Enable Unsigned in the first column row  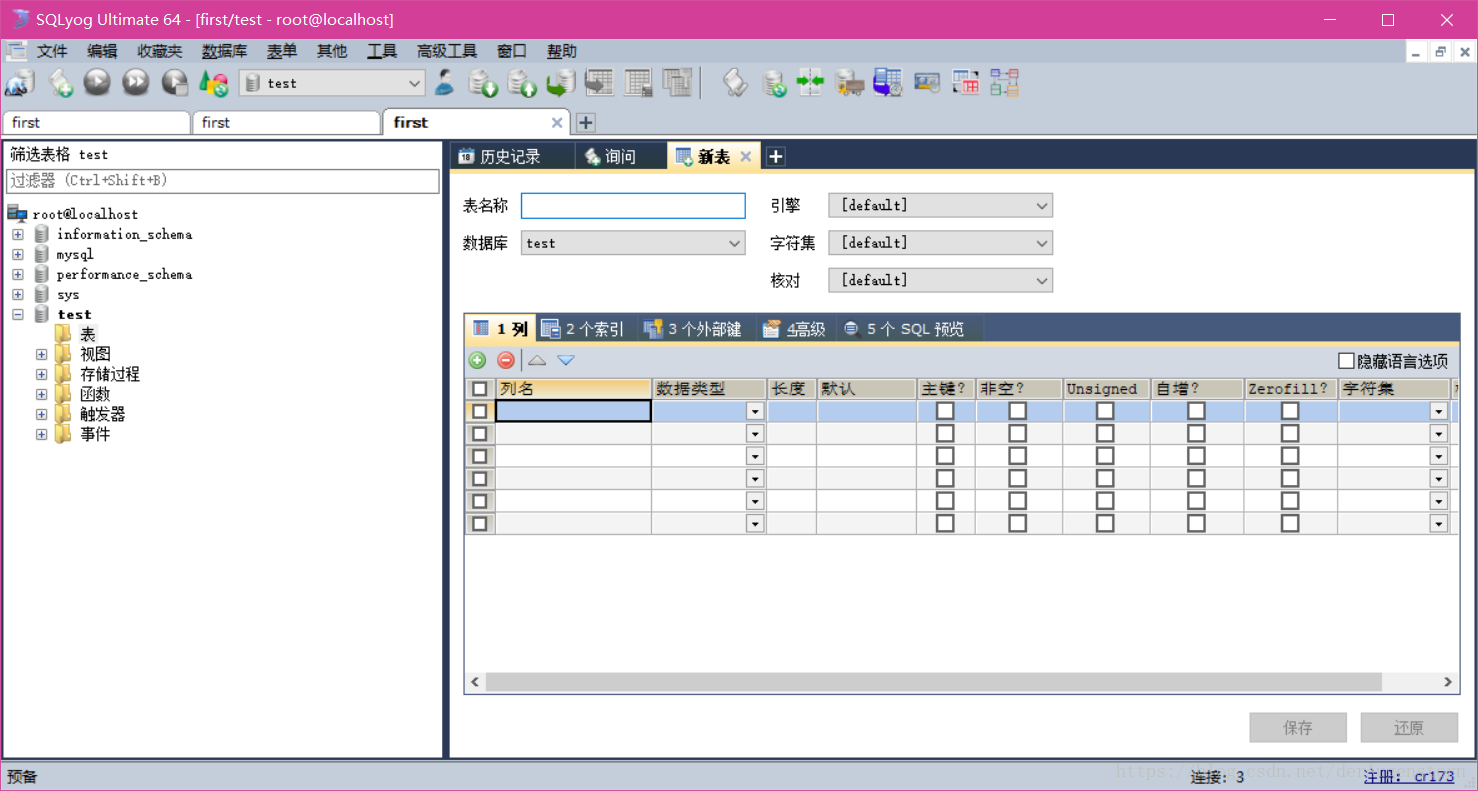coord(1105,411)
